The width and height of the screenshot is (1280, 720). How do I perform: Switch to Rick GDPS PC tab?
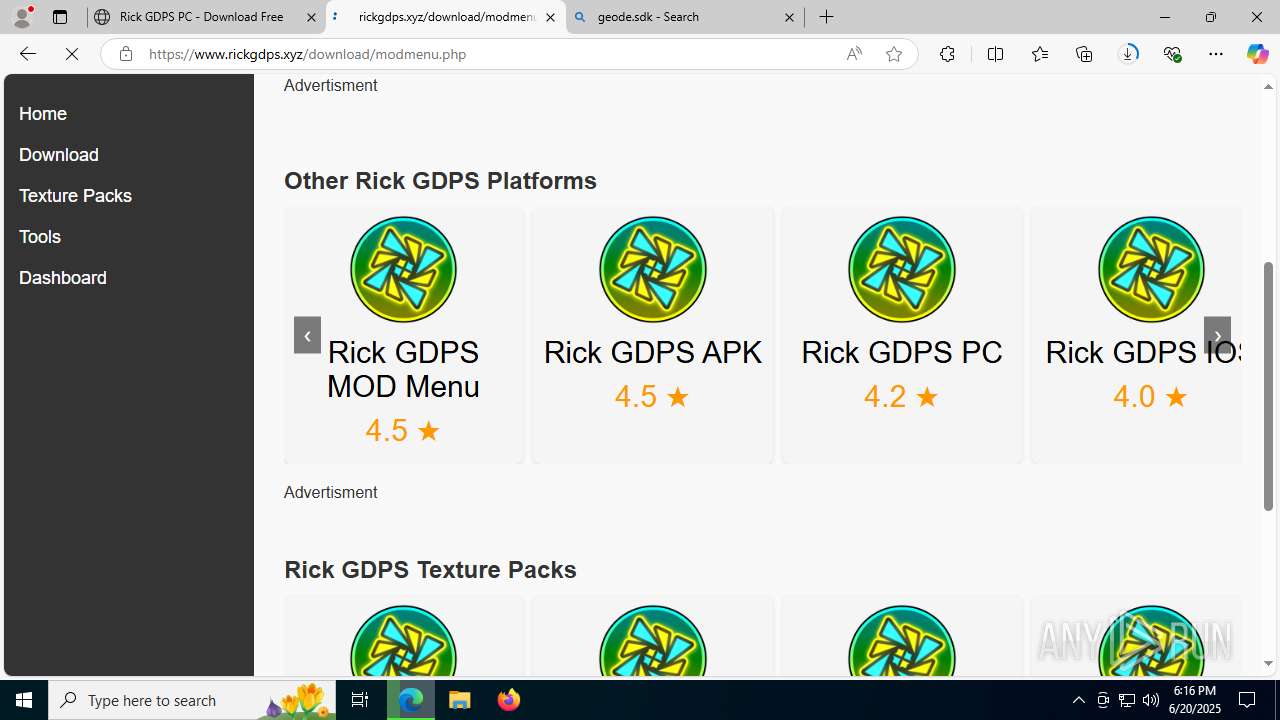coord(206,17)
